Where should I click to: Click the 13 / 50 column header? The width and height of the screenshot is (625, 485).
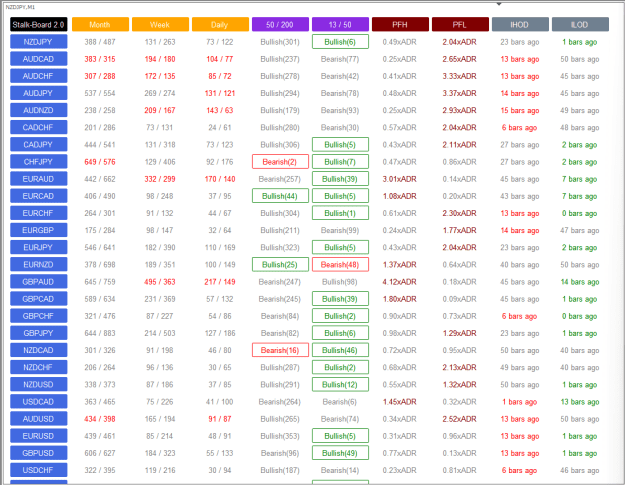click(x=340, y=24)
